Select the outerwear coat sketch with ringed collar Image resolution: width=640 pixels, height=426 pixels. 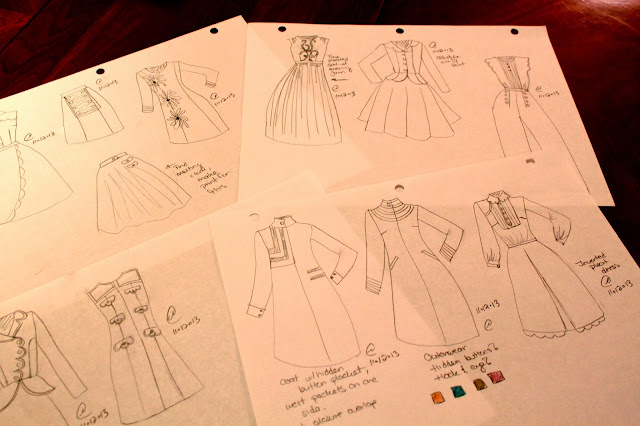[420, 271]
